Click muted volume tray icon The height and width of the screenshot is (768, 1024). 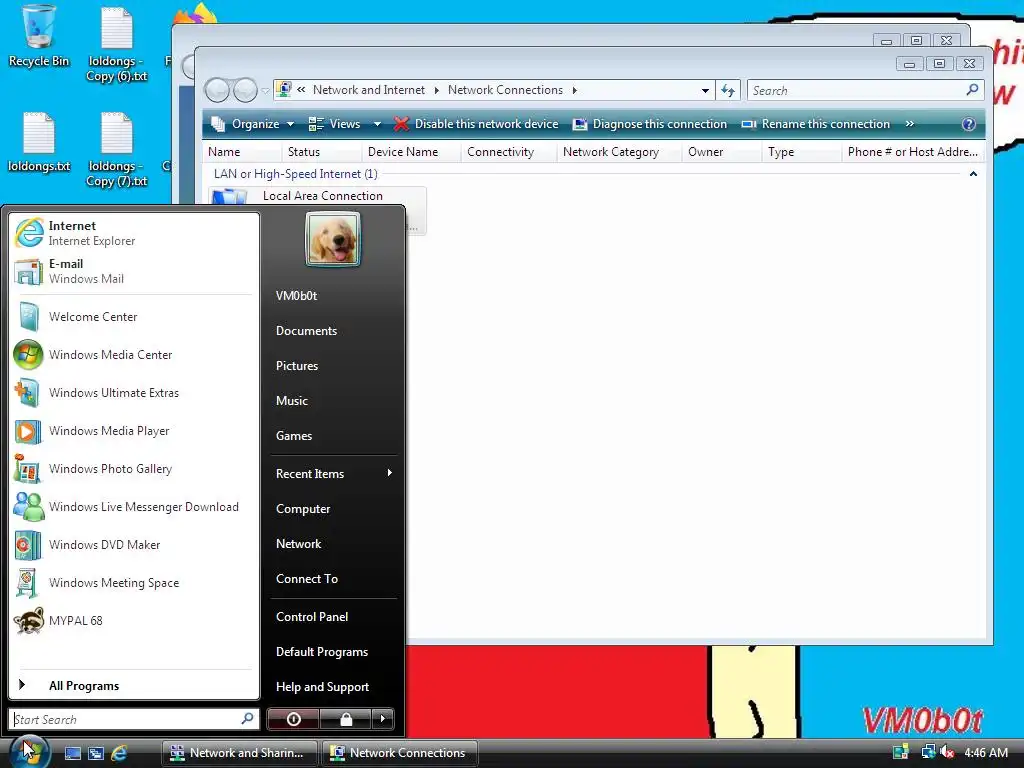coord(948,753)
